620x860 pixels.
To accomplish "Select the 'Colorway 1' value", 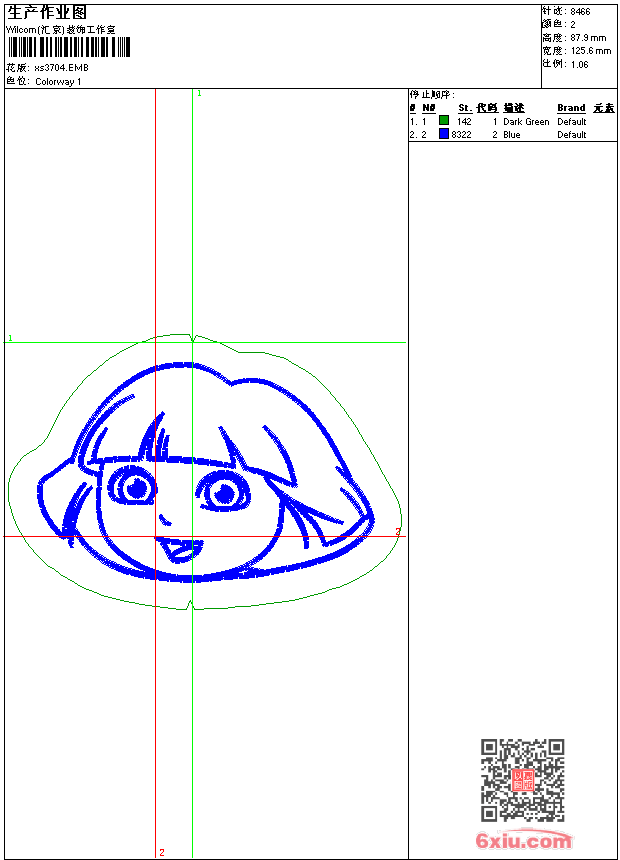I will tap(58, 82).
